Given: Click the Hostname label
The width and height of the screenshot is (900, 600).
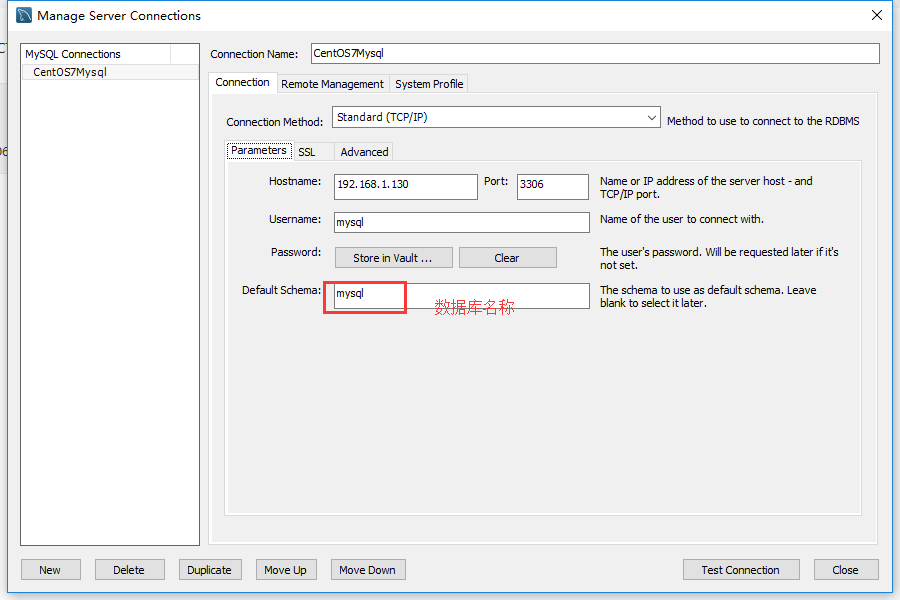Looking at the screenshot, I should (x=294, y=181).
